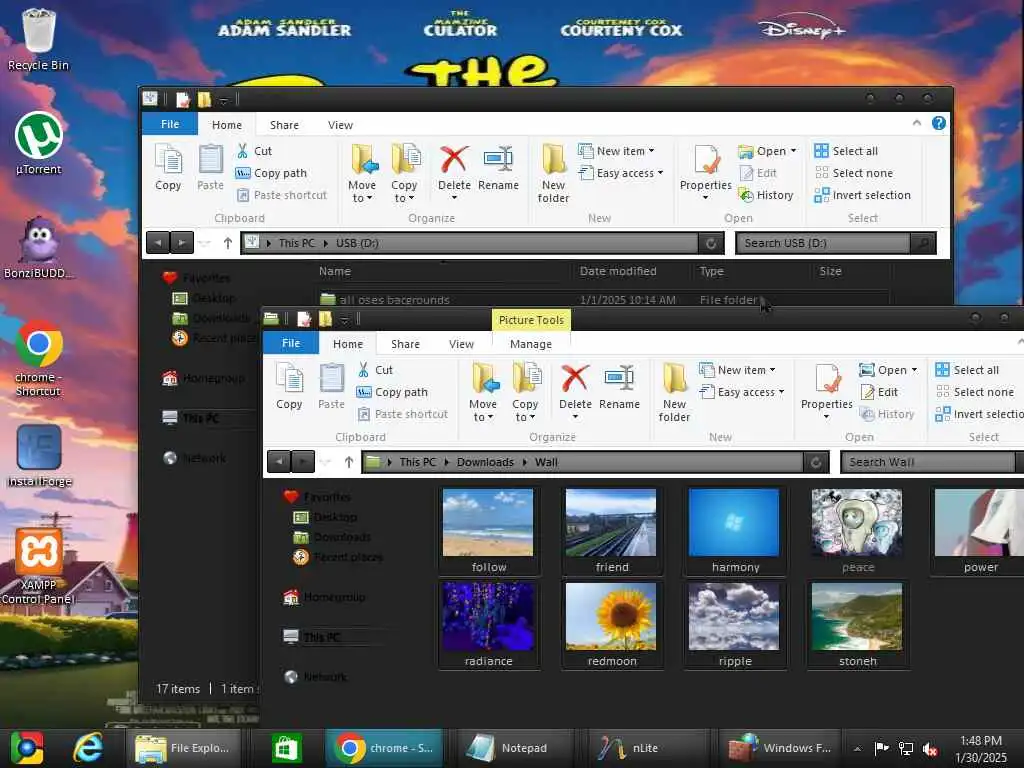This screenshot has width=1024, height=768.
Task: Open Easy access dropdown in Wall window
Action: click(742, 392)
